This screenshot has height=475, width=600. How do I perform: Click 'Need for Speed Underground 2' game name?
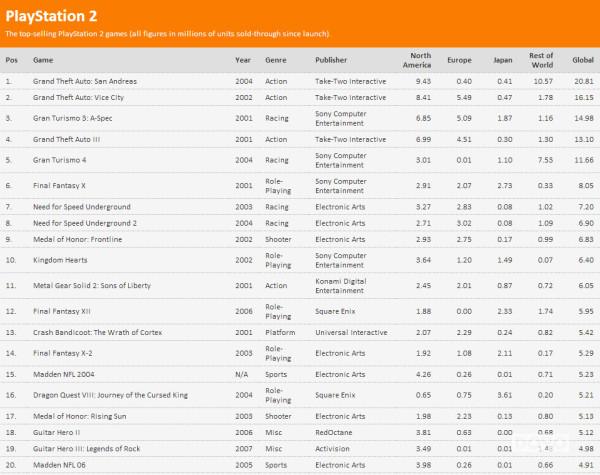(85, 223)
